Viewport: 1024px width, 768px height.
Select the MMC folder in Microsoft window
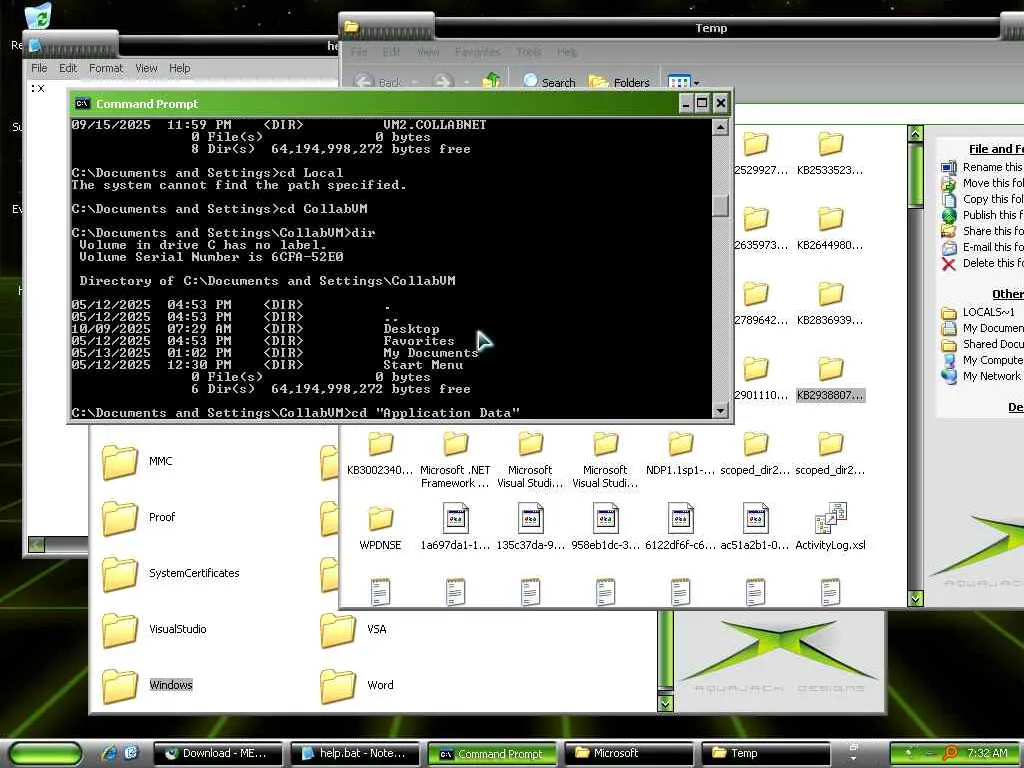pos(138,461)
